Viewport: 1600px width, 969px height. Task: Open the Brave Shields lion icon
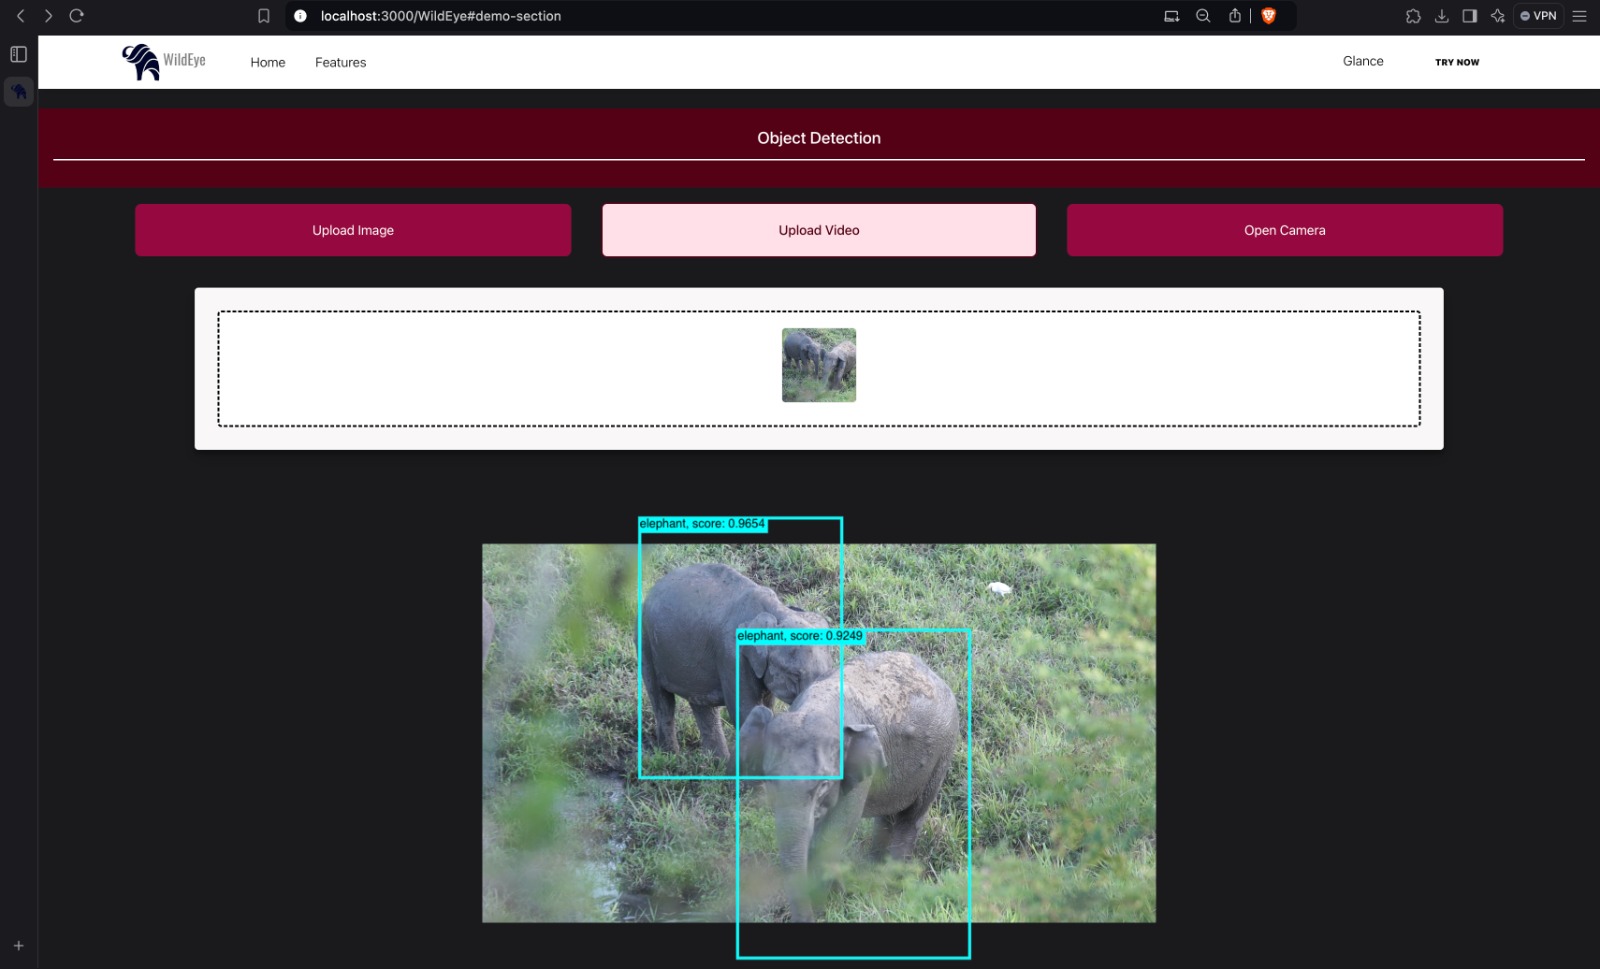click(x=1269, y=16)
